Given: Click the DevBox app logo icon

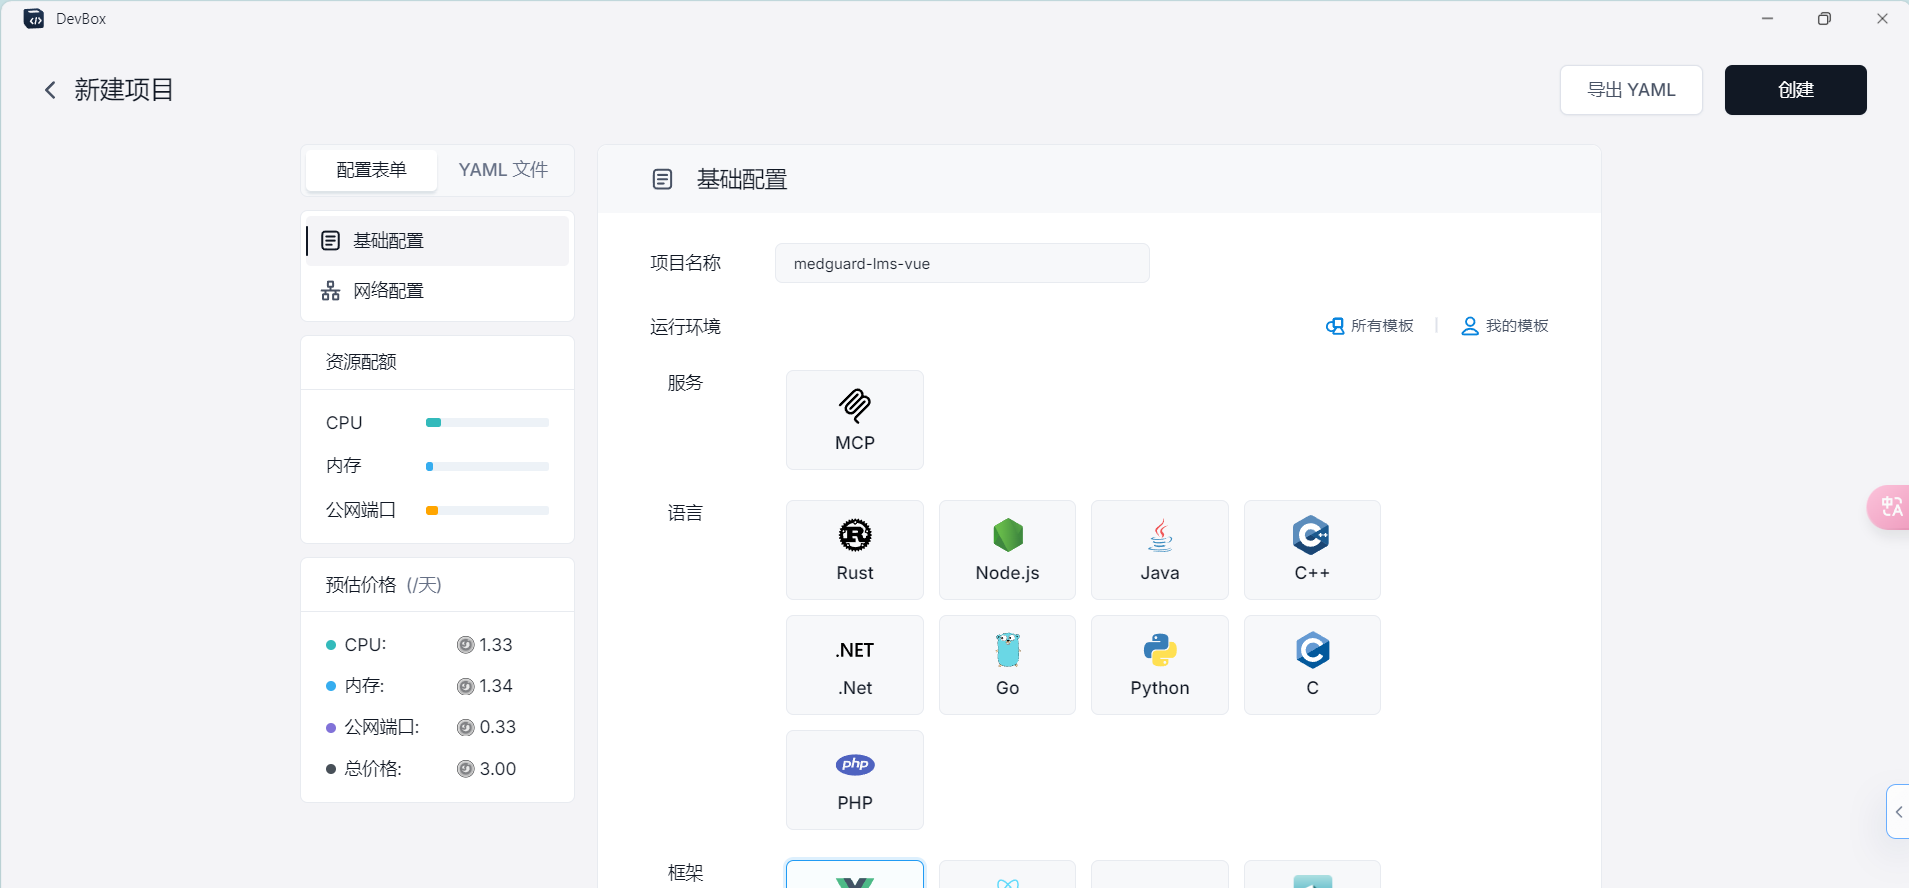Looking at the screenshot, I should [34, 19].
